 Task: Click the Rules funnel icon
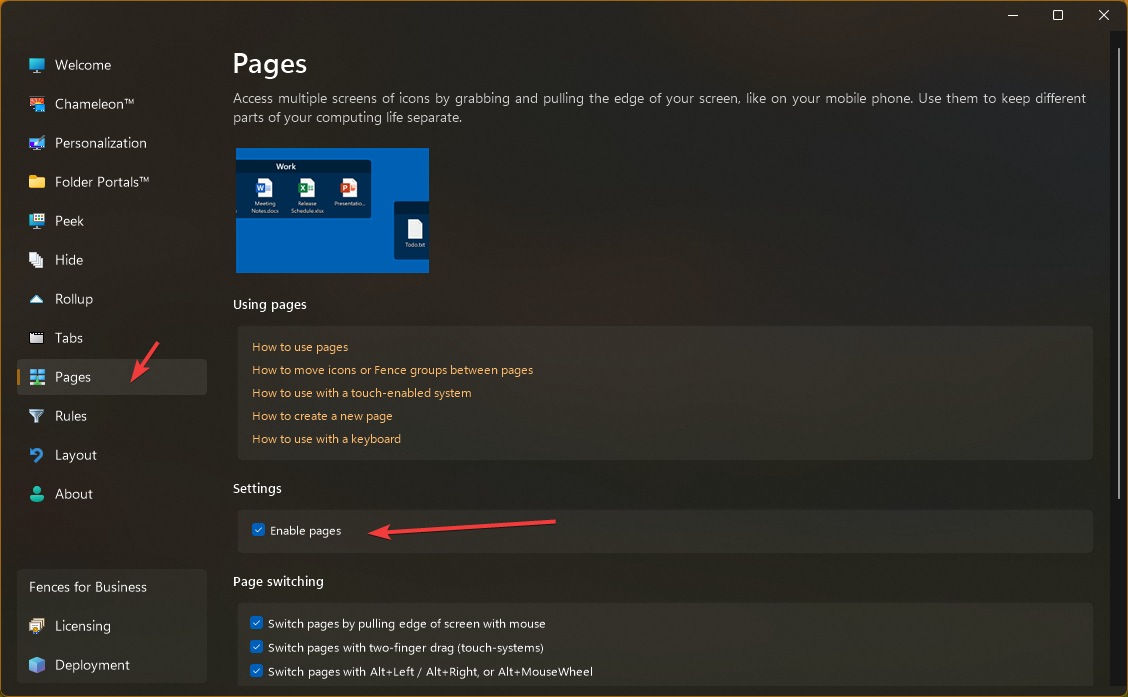37,416
